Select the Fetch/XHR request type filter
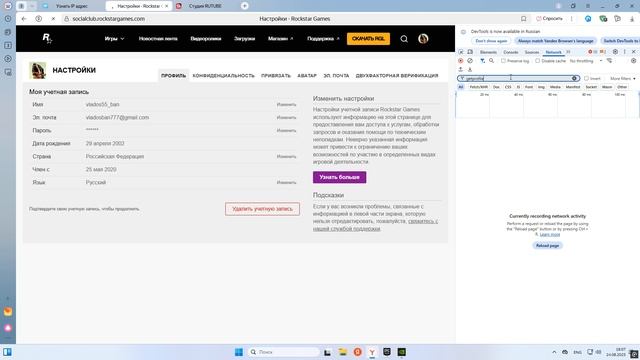This screenshot has height=360, width=640. coord(478,87)
